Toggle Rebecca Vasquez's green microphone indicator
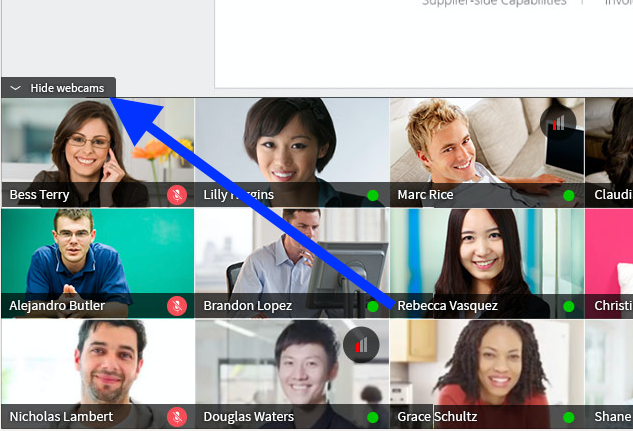This screenshot has height=431, width=633. 569,307
